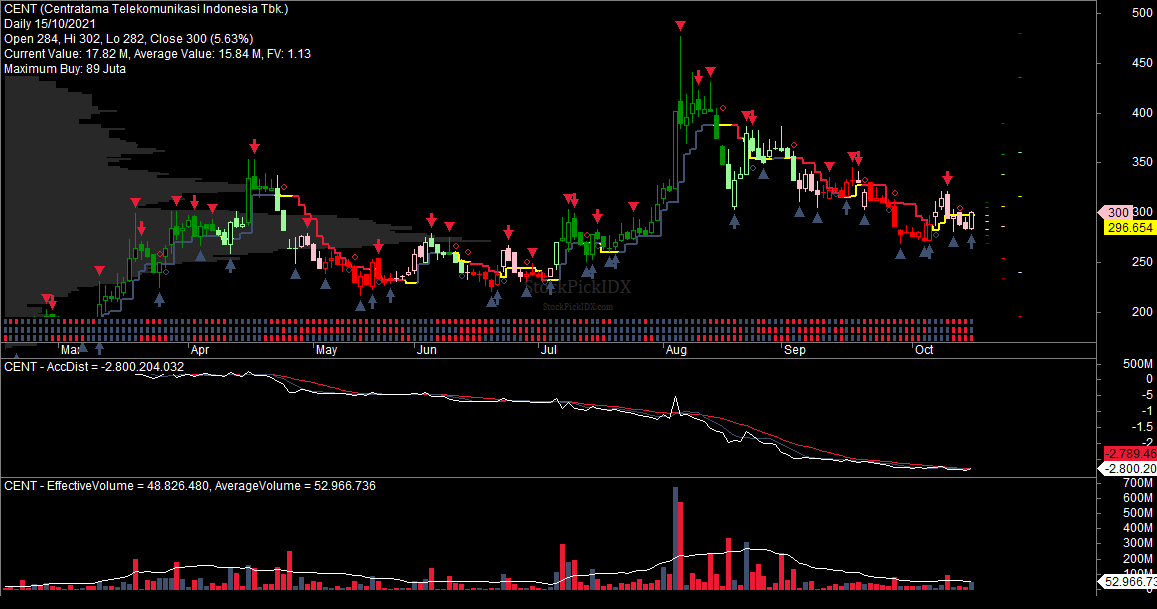Click the tallest blue volume bar in August
The image size is (1157, 609).
pyautogui.click(x=674, y=537)
